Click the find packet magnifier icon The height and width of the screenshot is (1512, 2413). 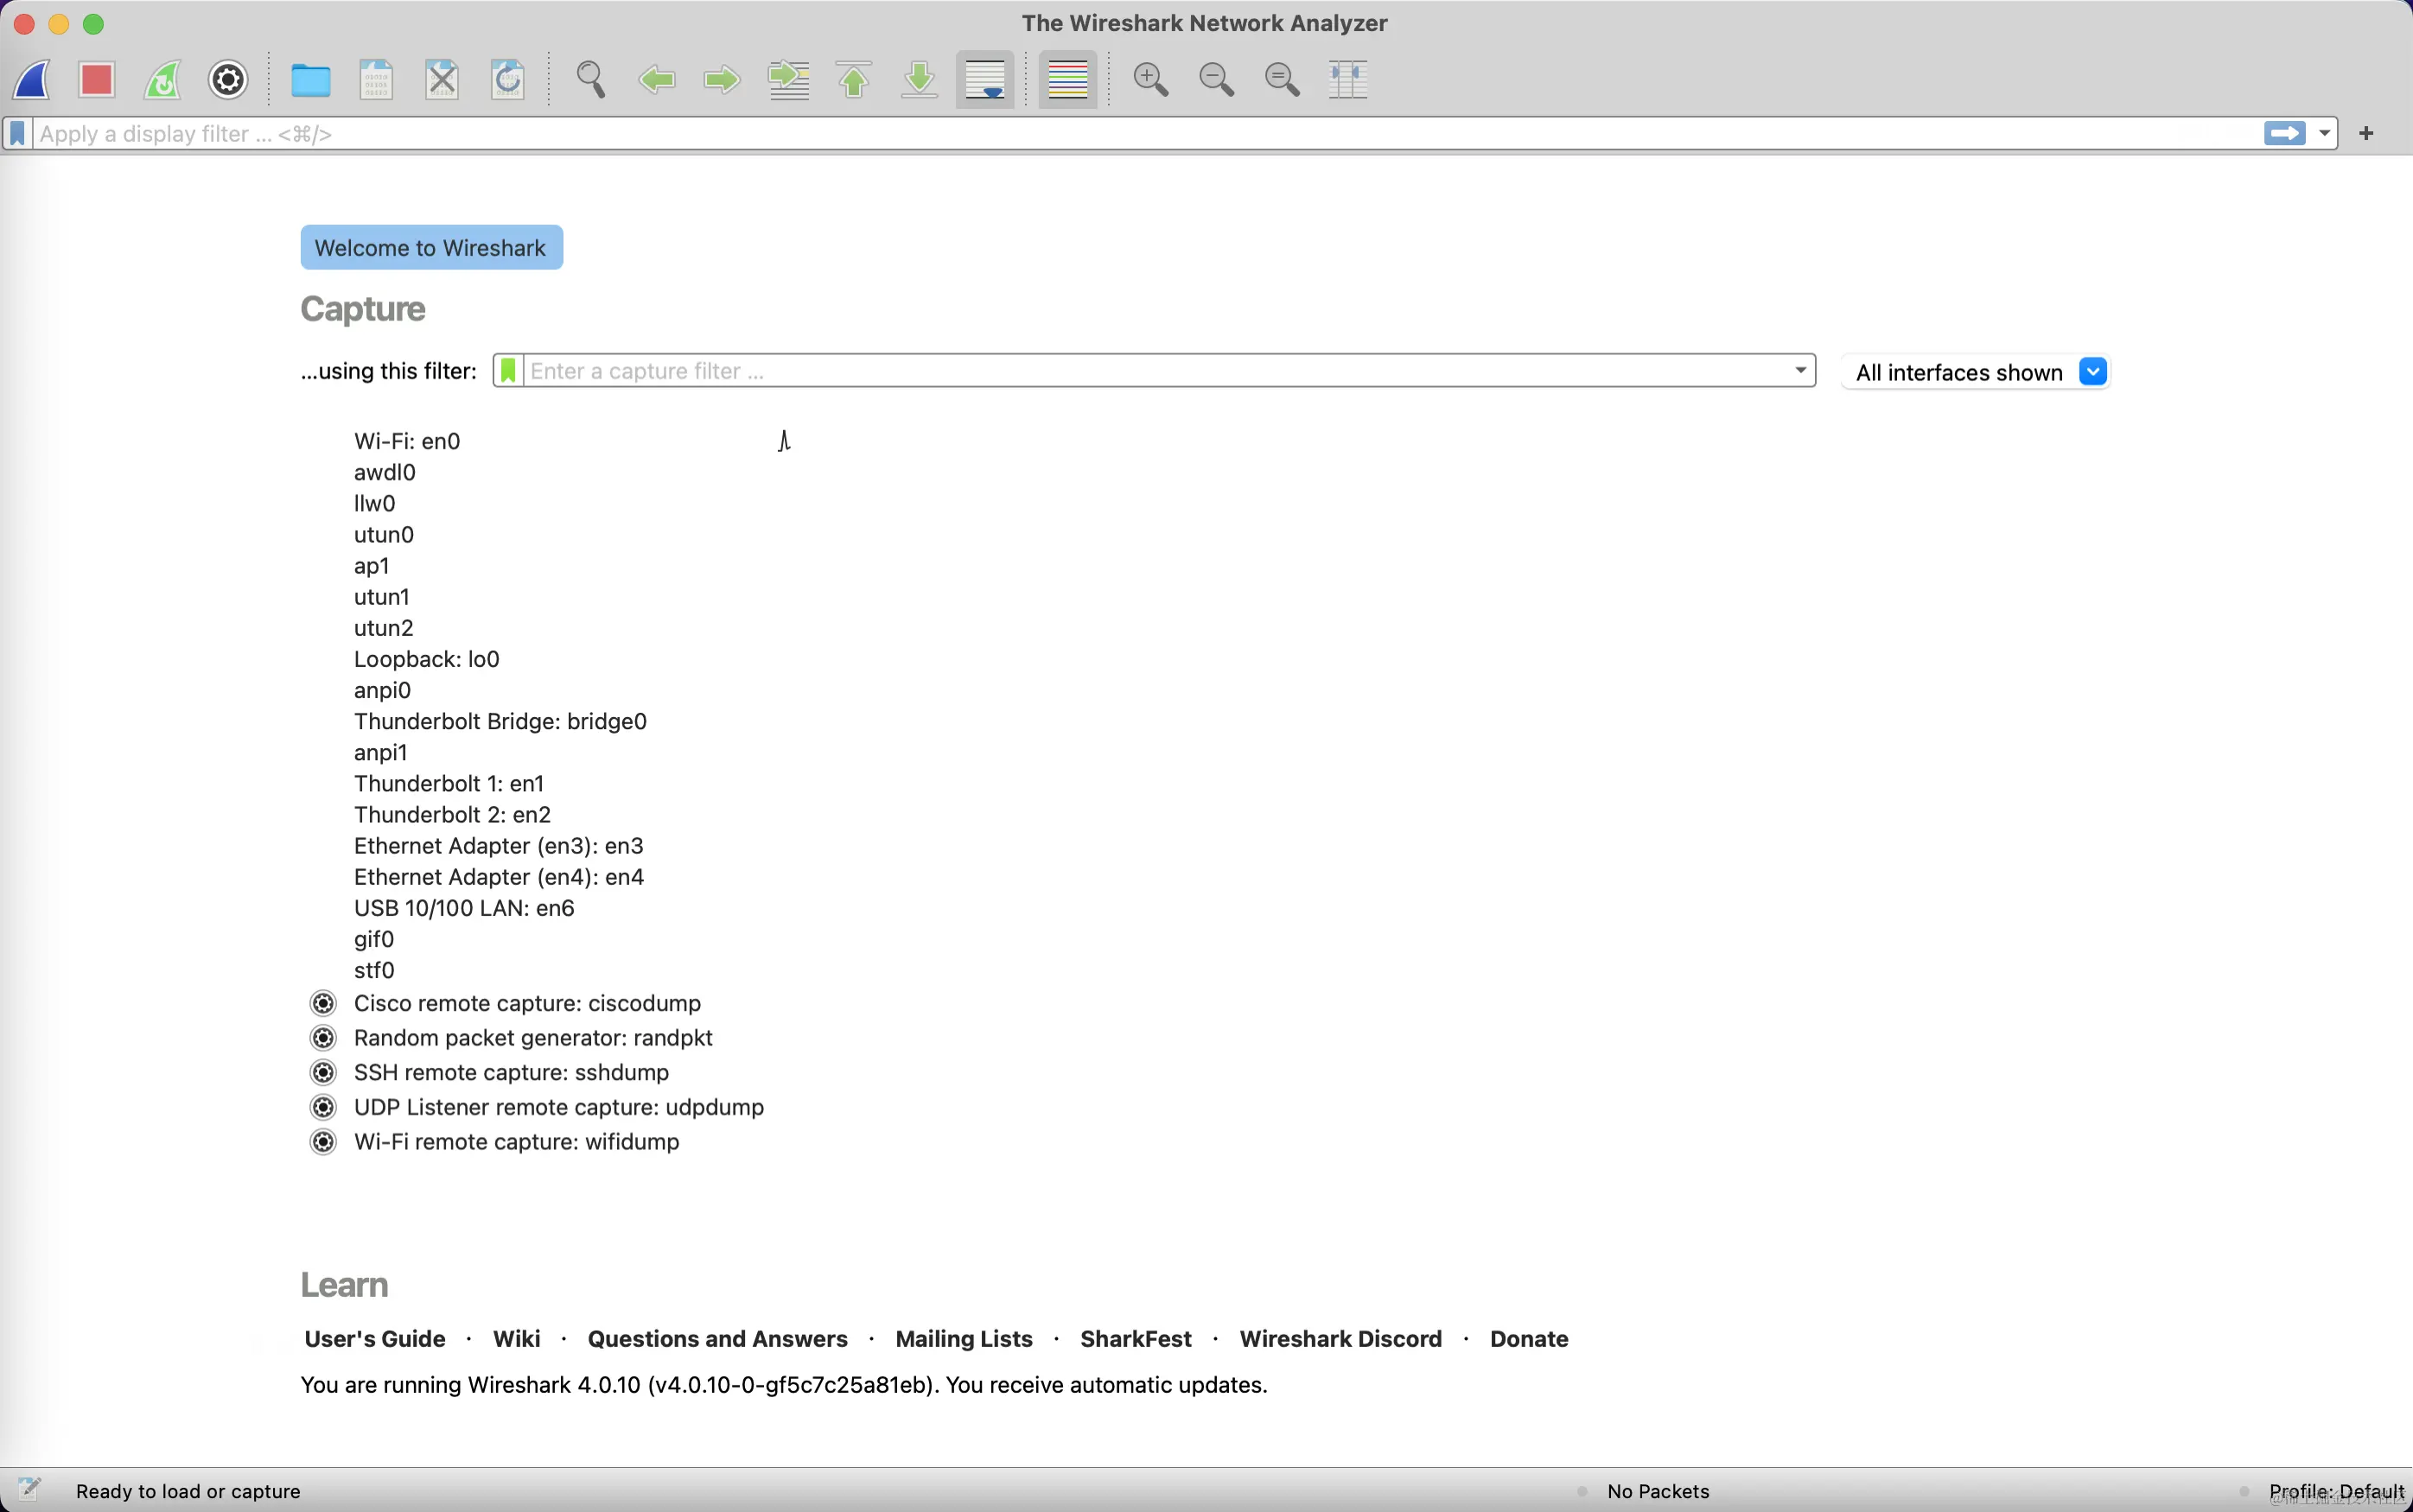[590, 79]
